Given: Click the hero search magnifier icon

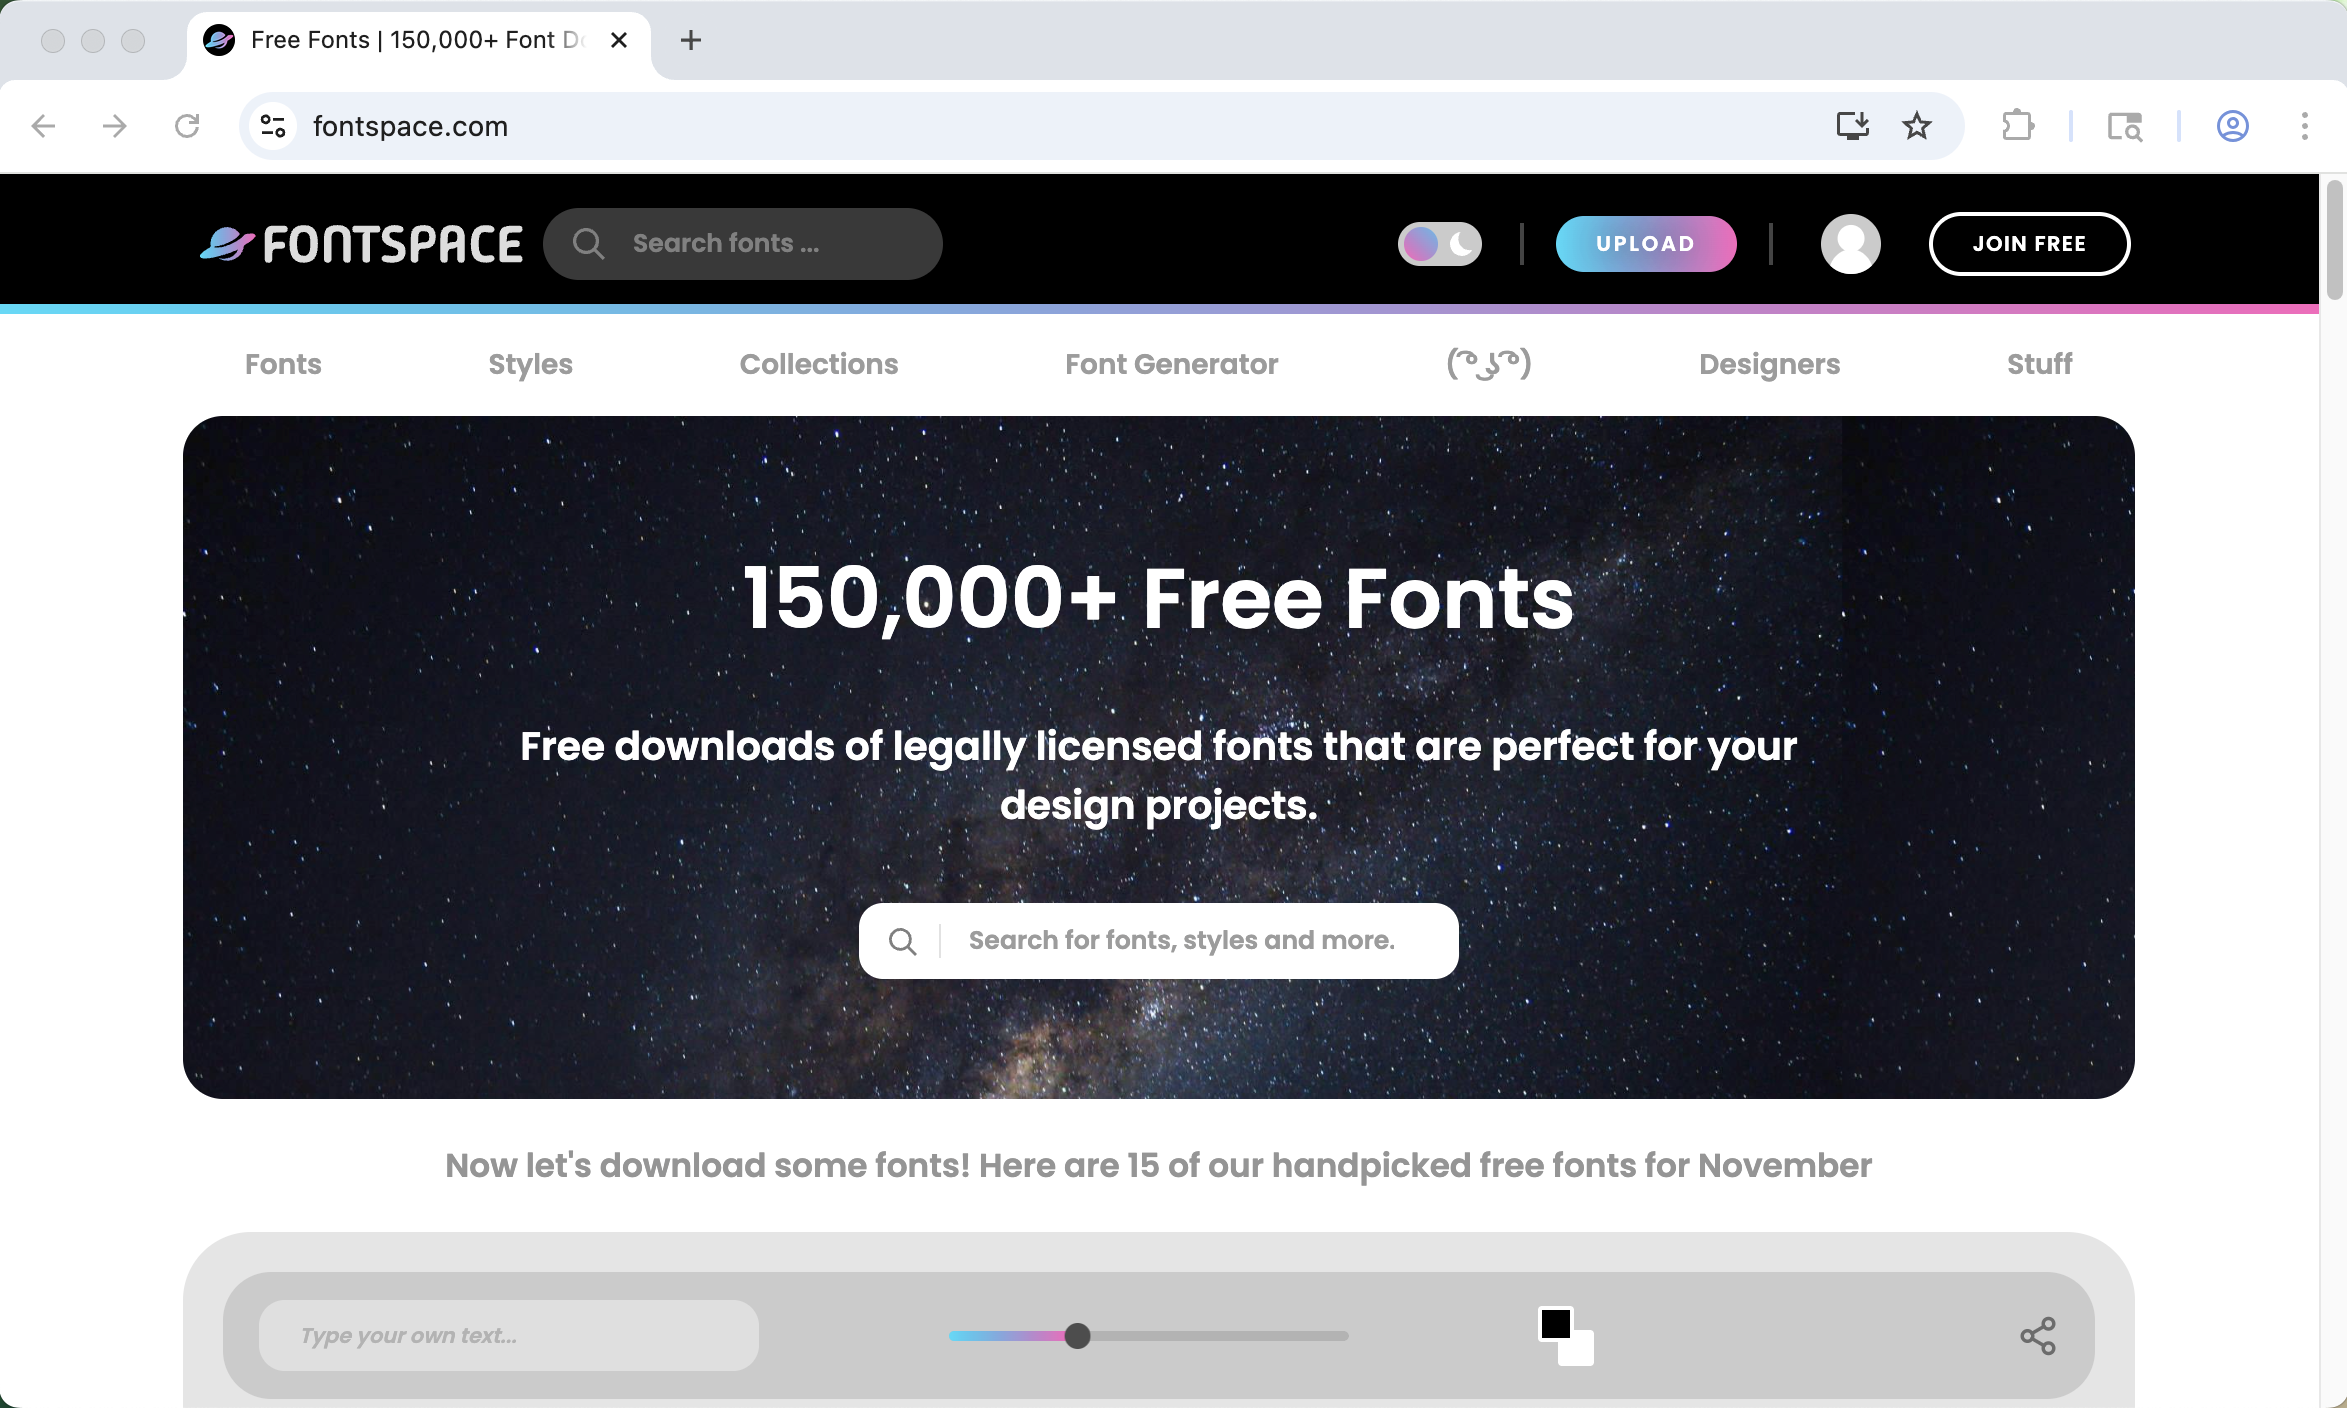Looking at the screenshot, I should pos(902,941).
